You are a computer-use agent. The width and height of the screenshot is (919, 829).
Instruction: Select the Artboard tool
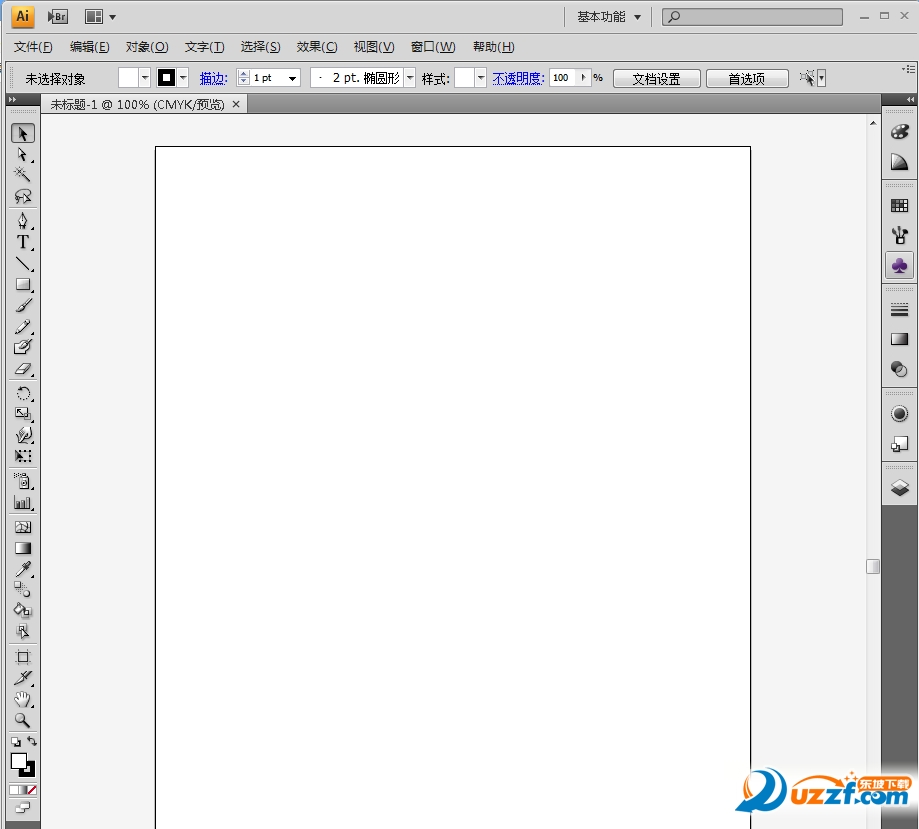pyautogui.click(x=23, y=657)
